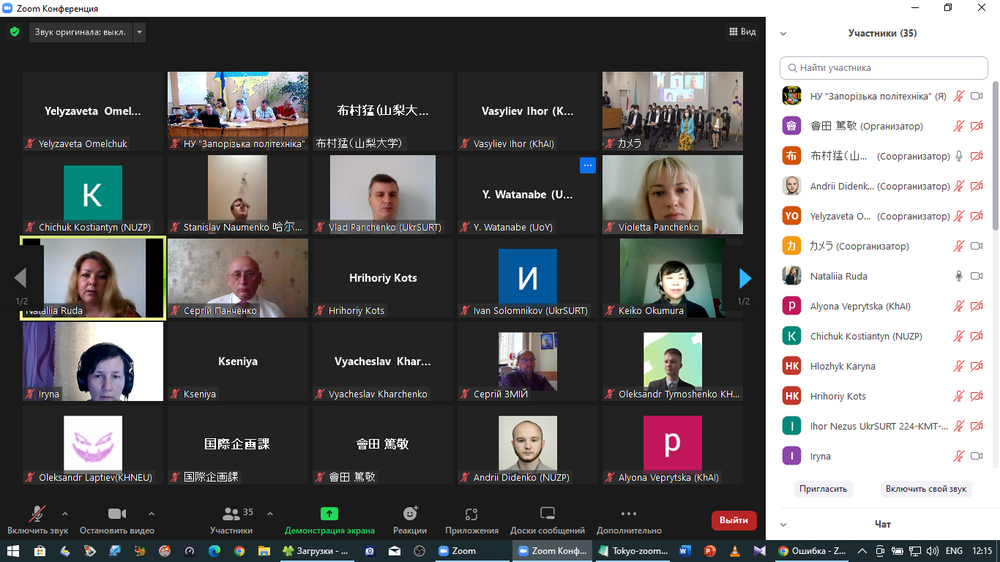Click the red Leave (Выйти) button

[x=733, y=520]
